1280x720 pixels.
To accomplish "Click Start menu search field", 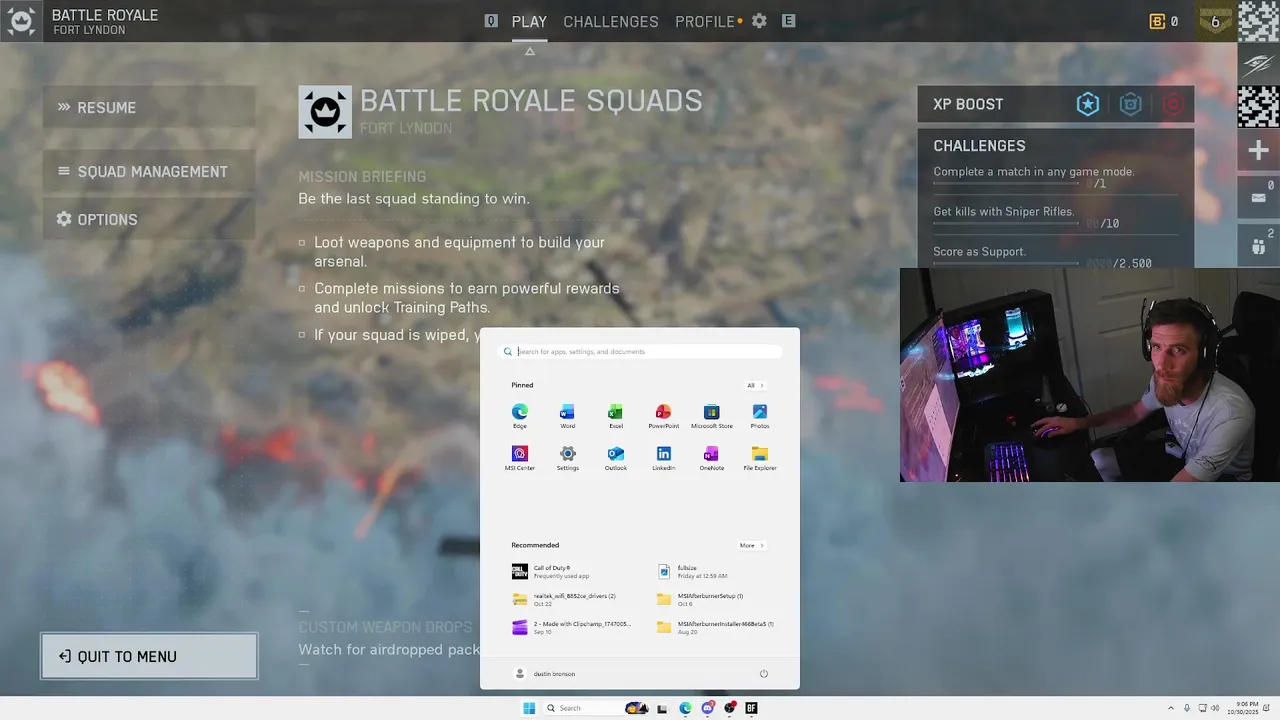I will click(x=640, y=351).
